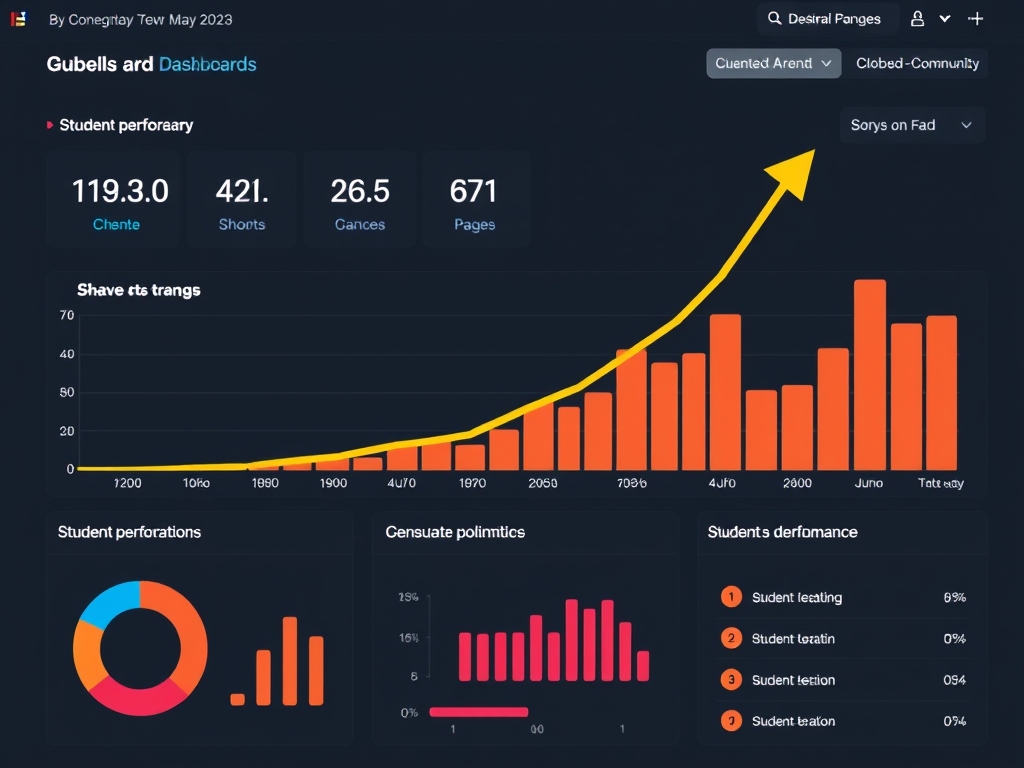1024x768 pixels.
Task: Click the 119.3.0 Chente stat card
Action: [116, 200]
